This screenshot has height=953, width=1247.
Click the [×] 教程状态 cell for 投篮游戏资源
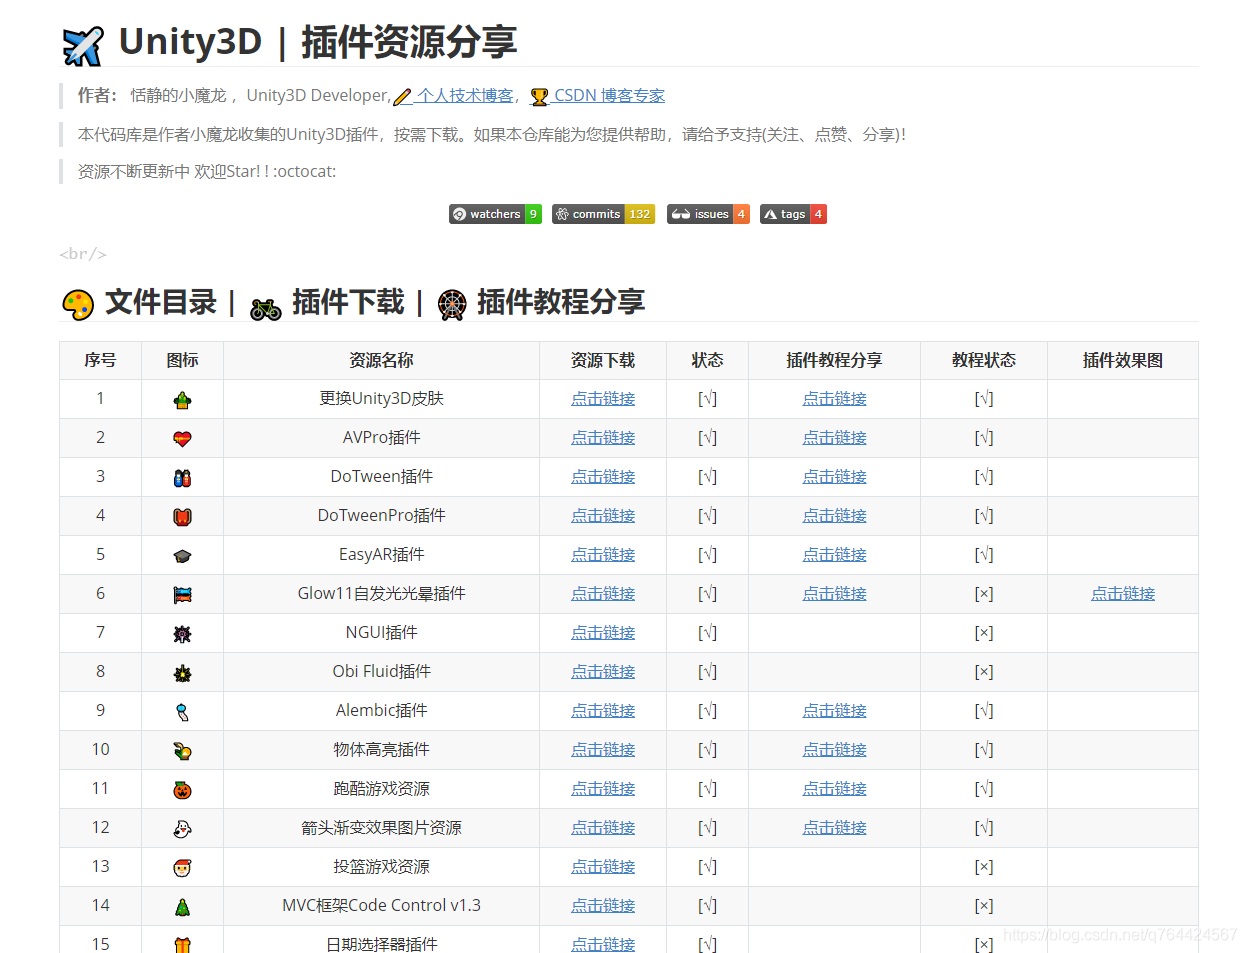point(984,866)
